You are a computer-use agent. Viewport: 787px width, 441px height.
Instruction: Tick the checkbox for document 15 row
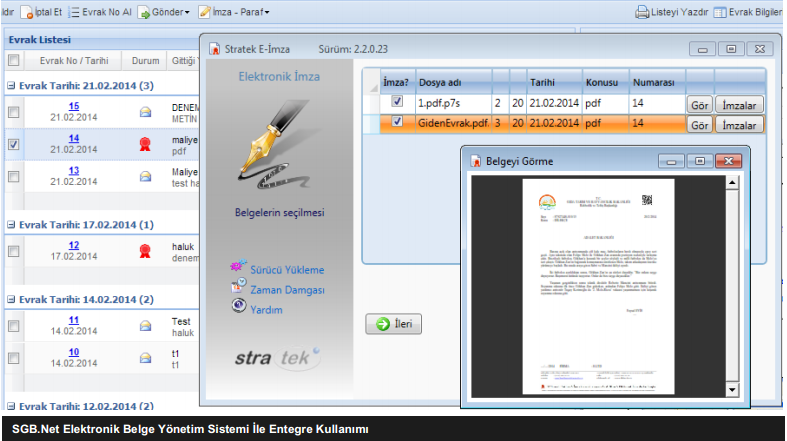[x=13, y=112]
